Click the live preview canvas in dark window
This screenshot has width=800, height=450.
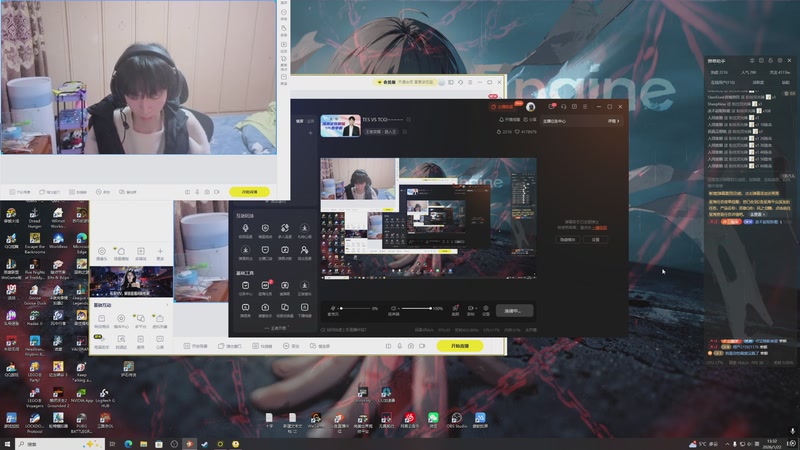[428, 218]
